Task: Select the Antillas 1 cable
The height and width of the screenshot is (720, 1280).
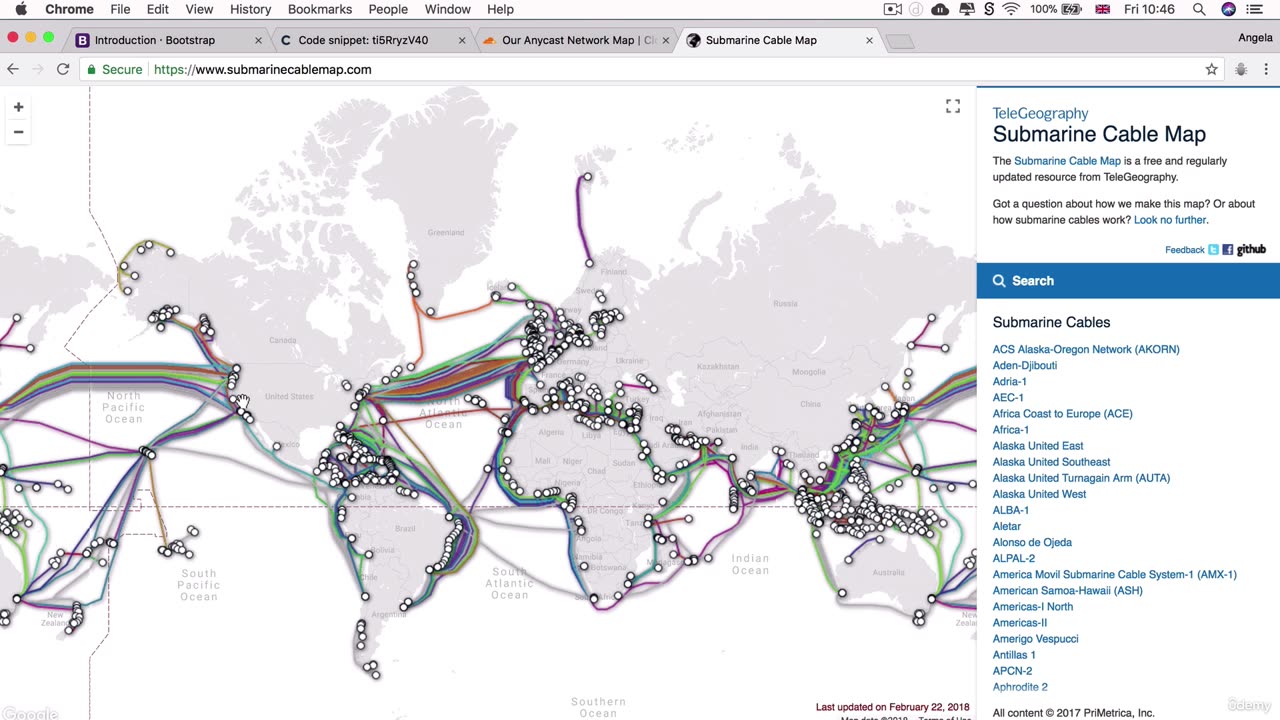Action: [1014, 654]
